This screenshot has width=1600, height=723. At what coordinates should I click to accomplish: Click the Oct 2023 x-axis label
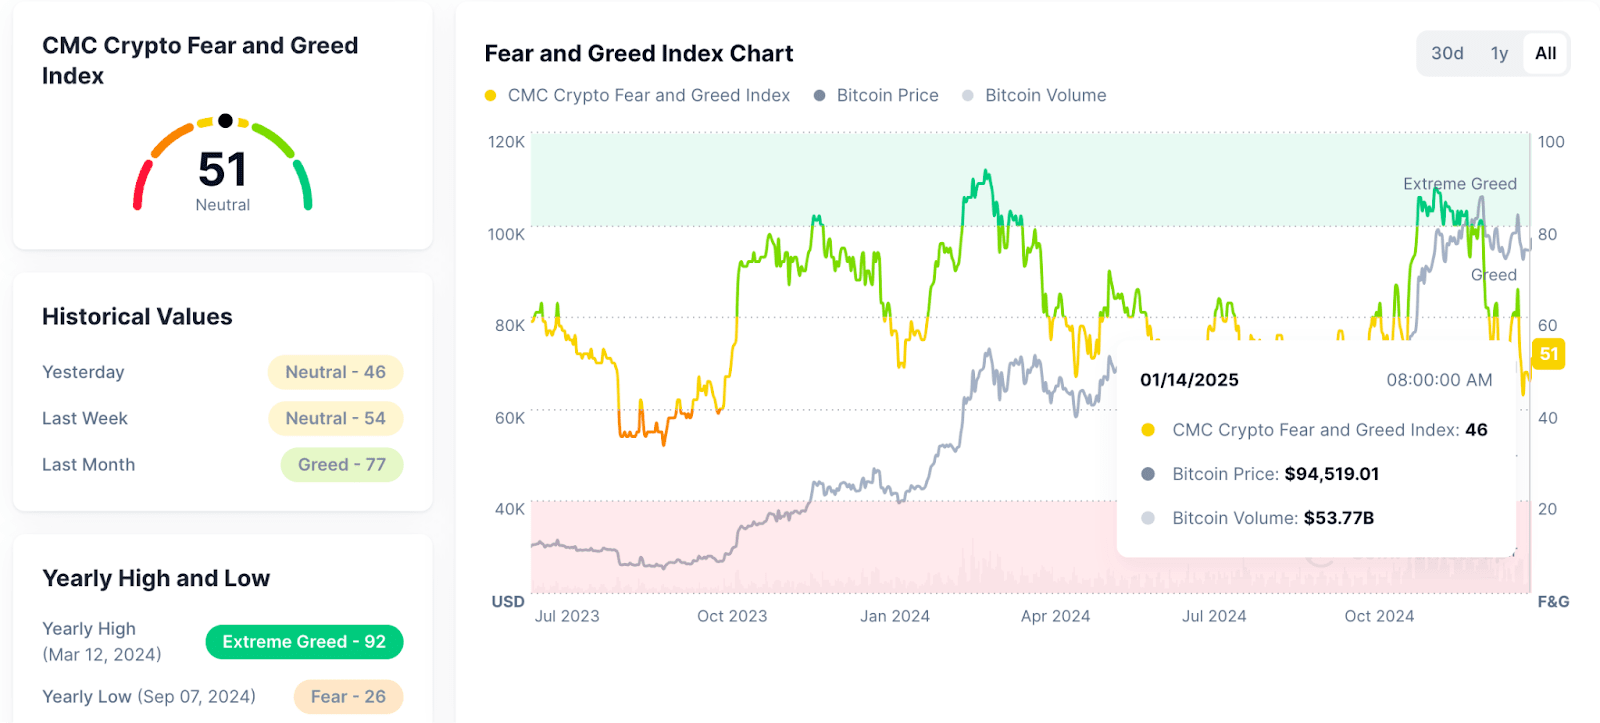coord(732,616)
